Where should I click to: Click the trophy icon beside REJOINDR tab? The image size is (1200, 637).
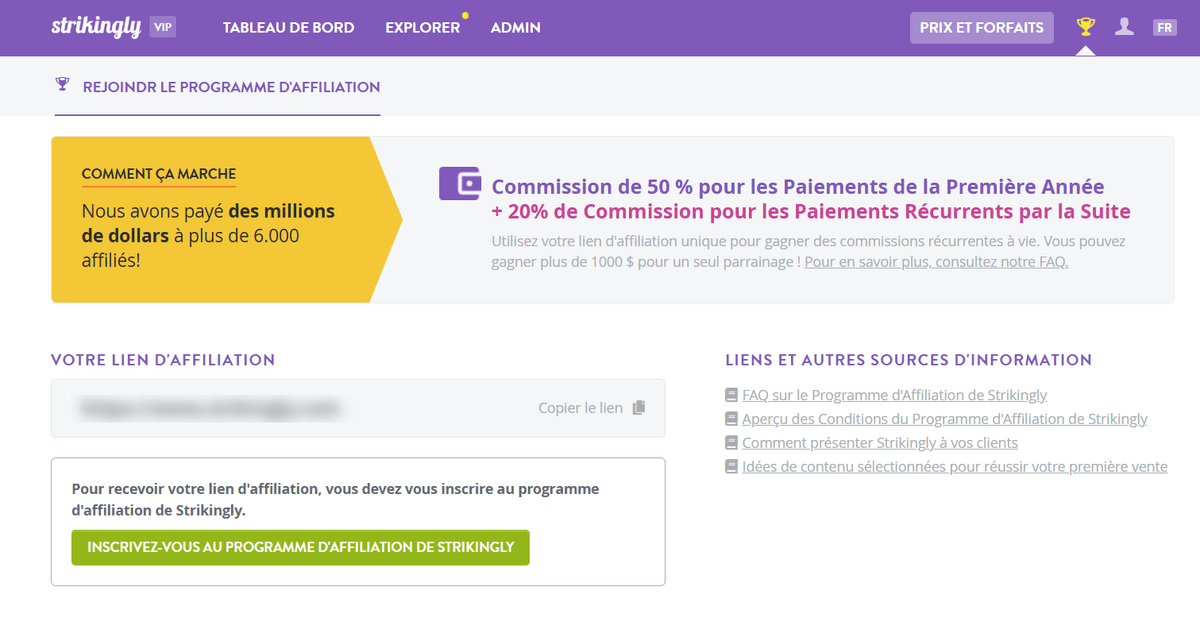coord(63,85)
